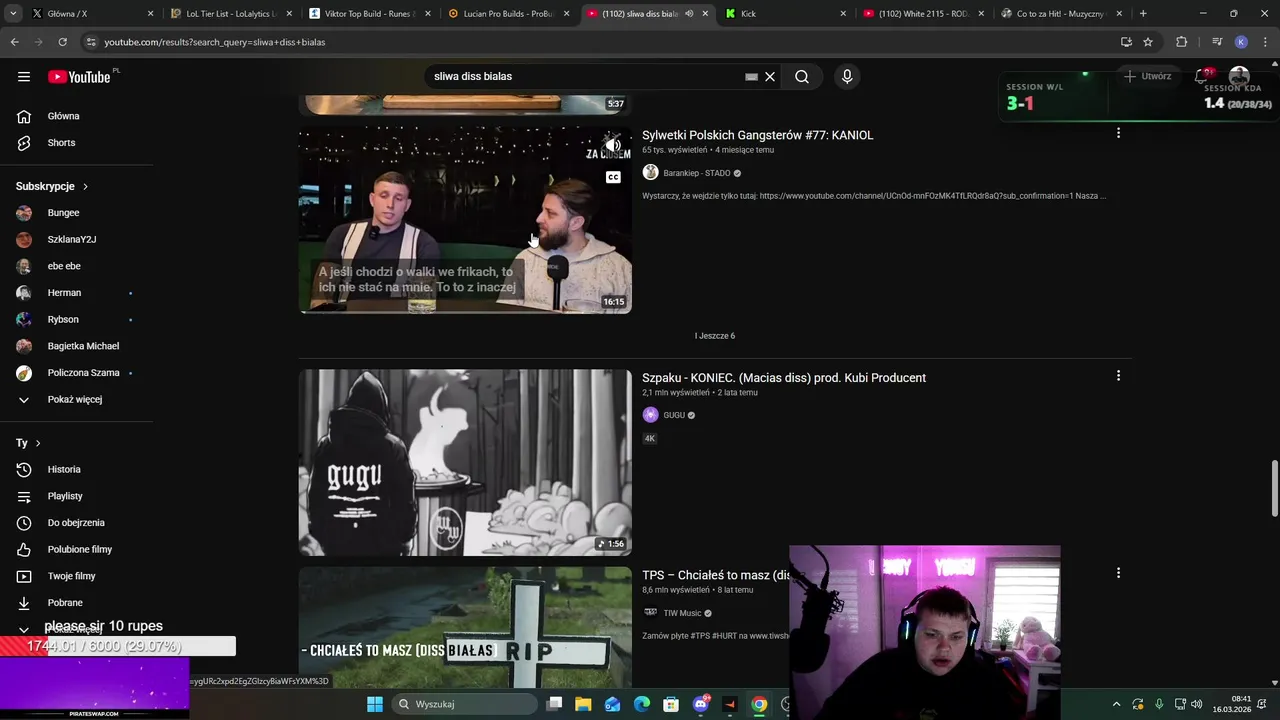Open the on-screen keyboard in search box
The height and width of the screenshot is (720, 1280).
(751, 77)
